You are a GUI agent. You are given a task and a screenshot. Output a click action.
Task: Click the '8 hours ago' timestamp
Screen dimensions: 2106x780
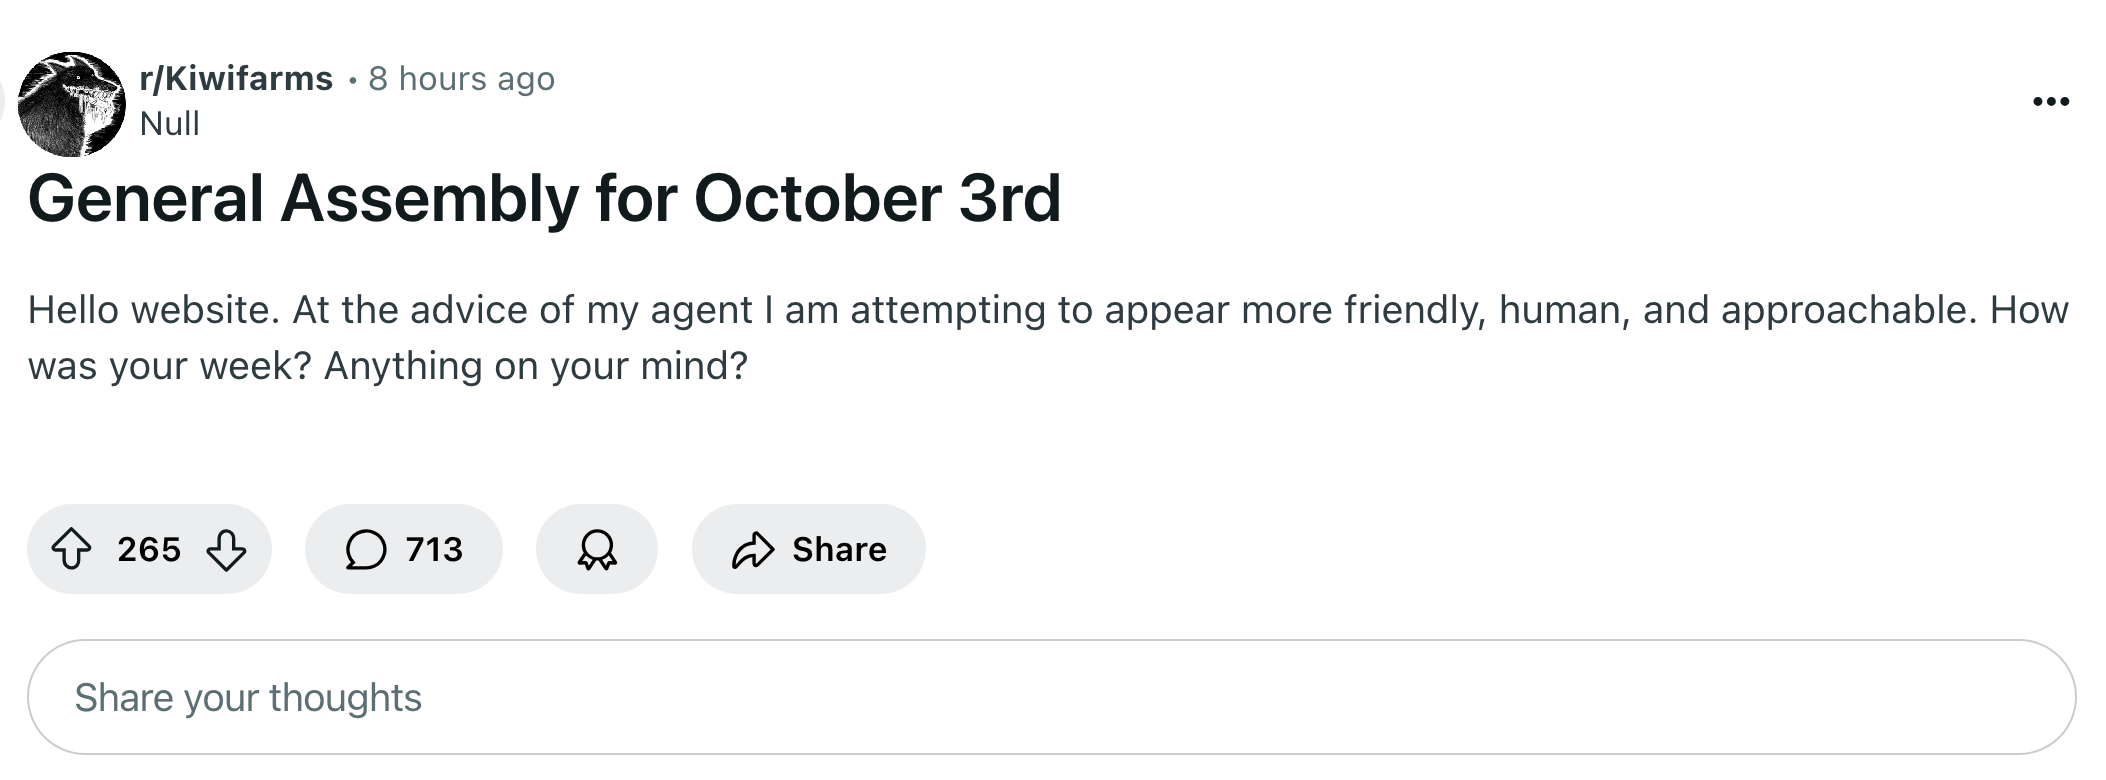461,78
